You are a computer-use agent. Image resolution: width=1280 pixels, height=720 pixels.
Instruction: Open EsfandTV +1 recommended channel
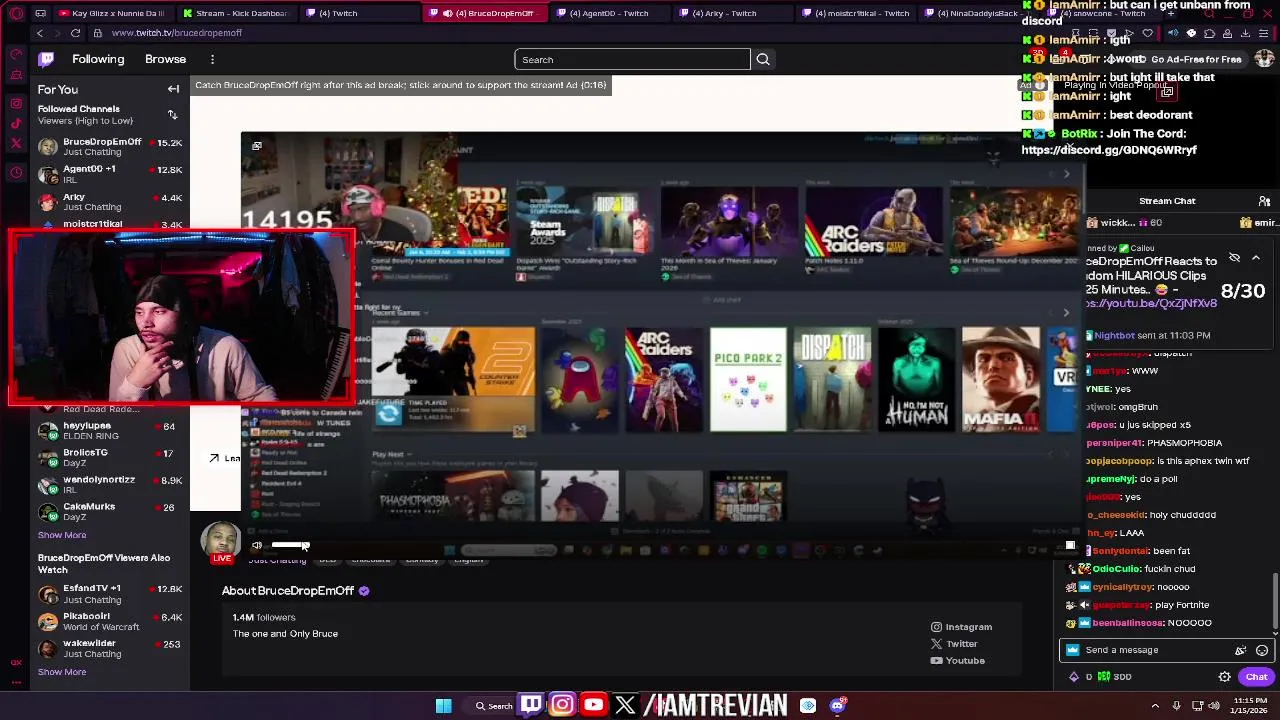pos(110,594)
